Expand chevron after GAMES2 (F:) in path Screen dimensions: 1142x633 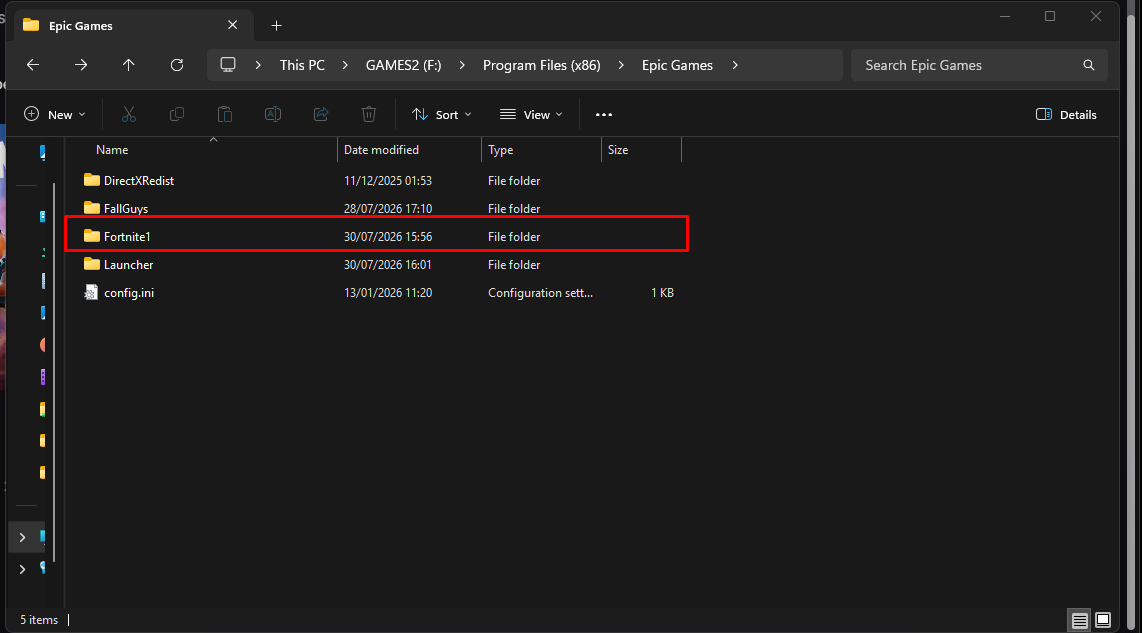click(462, 65)
